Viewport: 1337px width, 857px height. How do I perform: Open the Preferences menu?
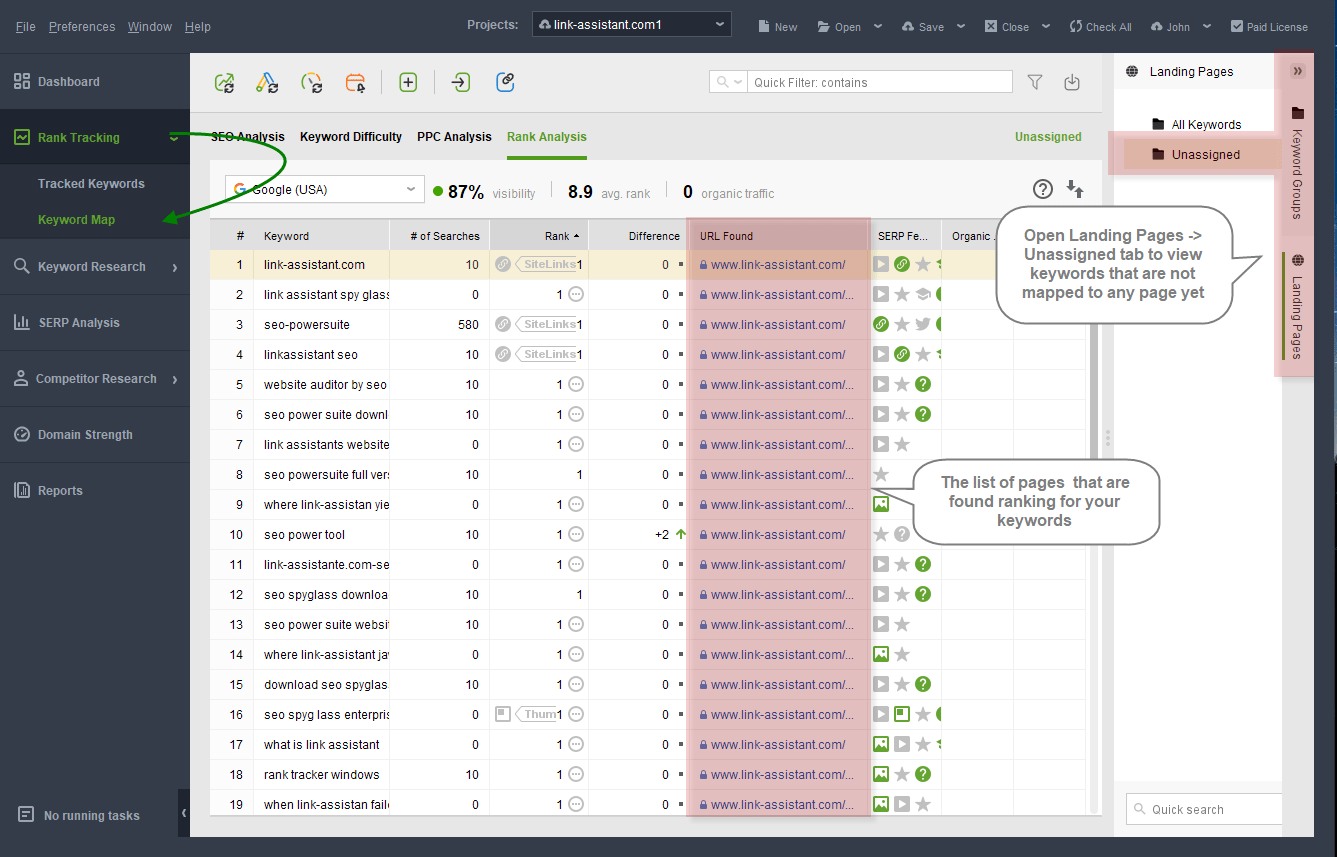coord(82,27)
